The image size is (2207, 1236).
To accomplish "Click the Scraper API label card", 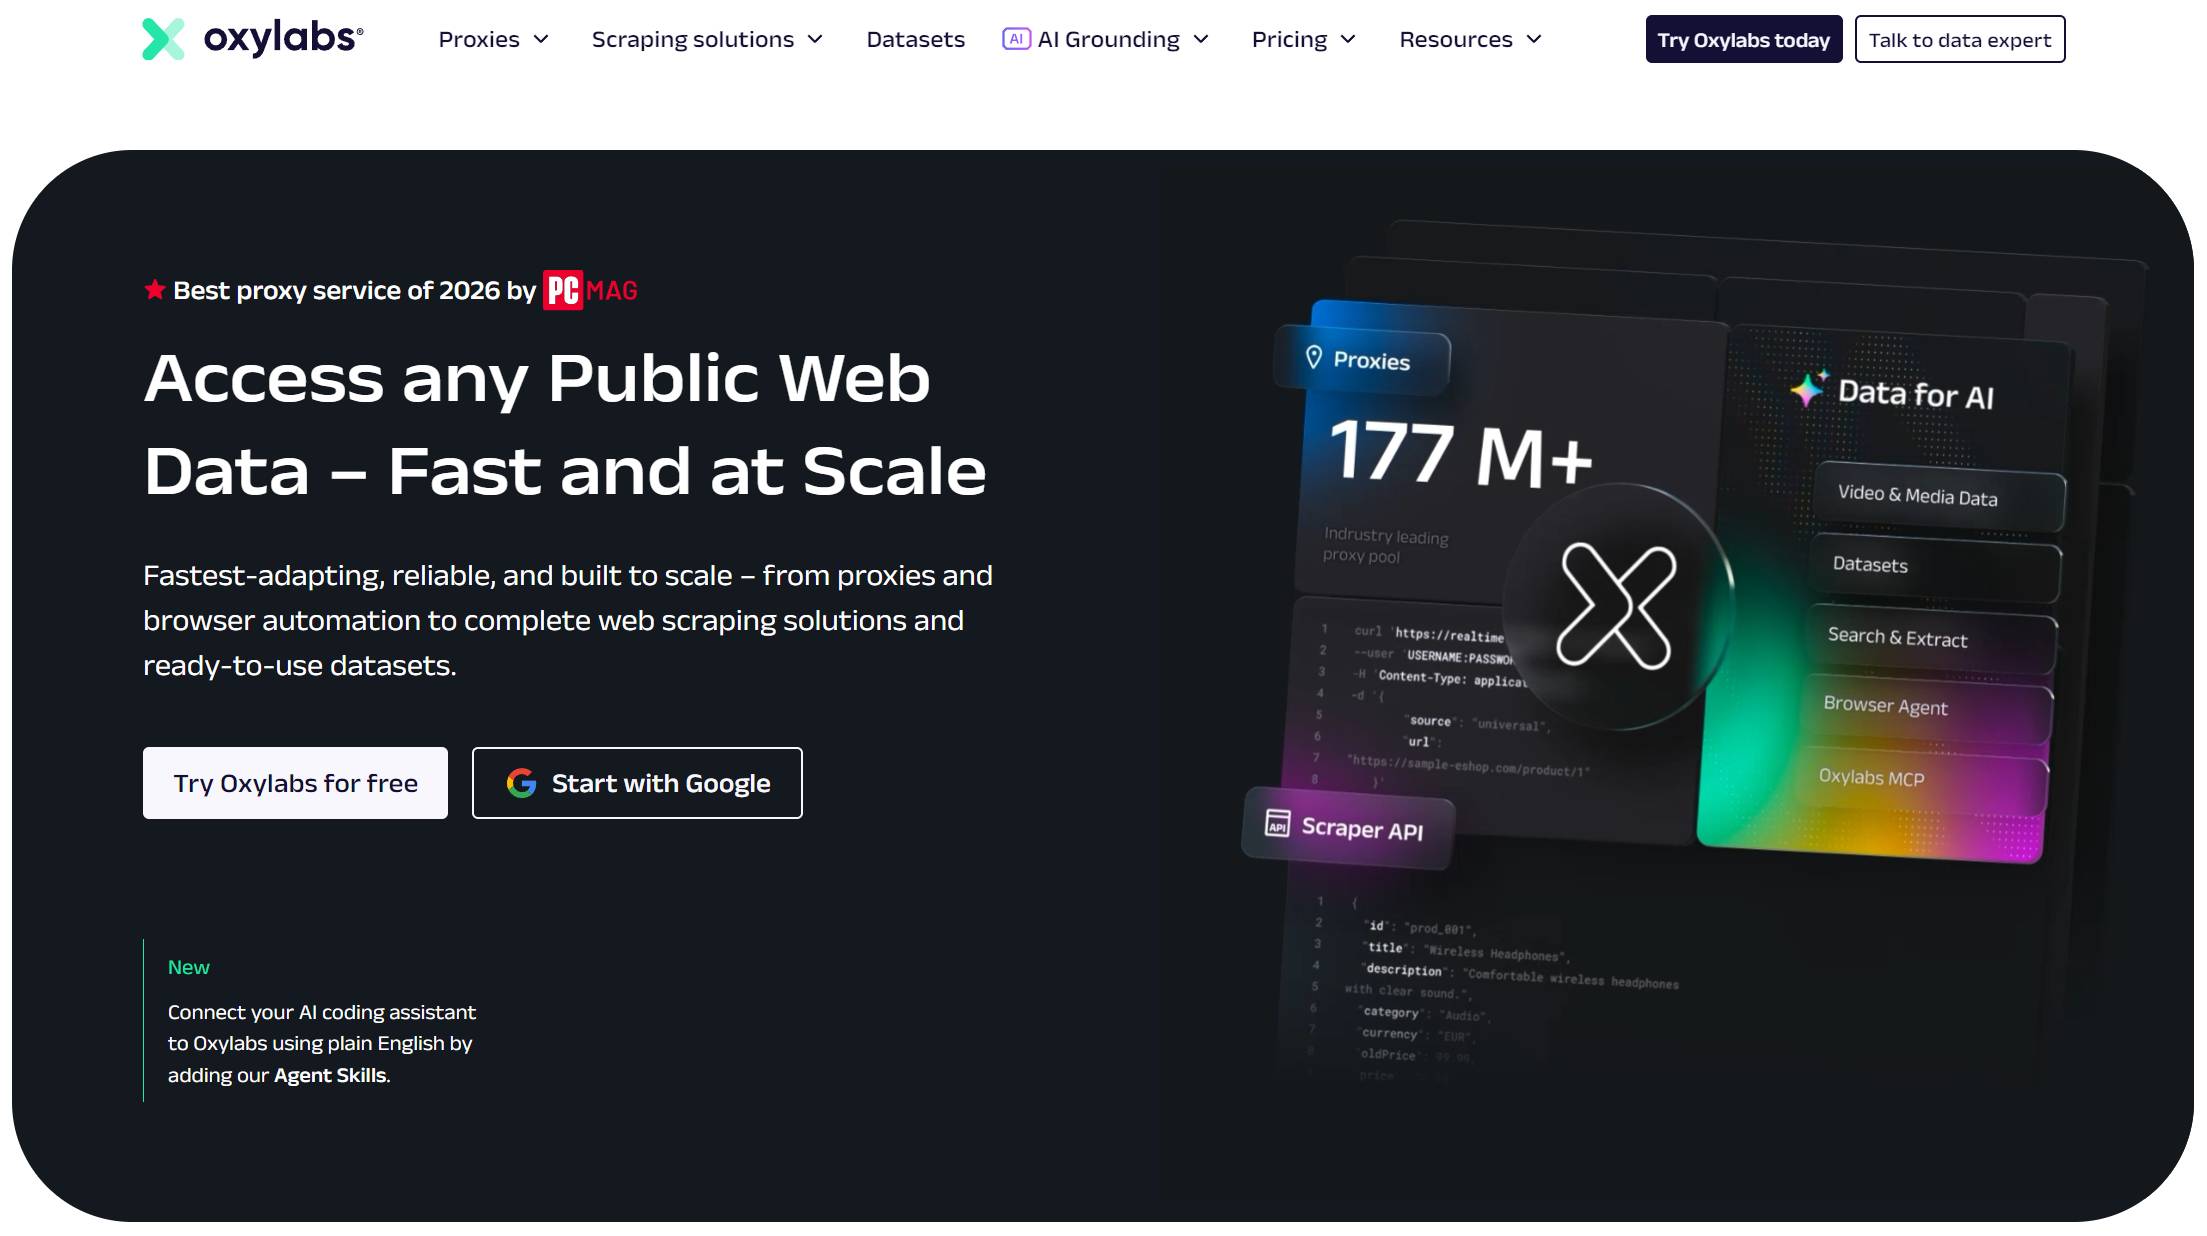I will pyautogui.click(x=1348, y=827).
